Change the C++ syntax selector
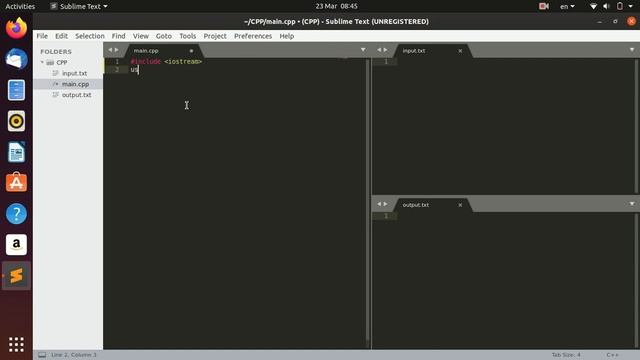This screenshot has width=640, height=360. coord(612,355)
